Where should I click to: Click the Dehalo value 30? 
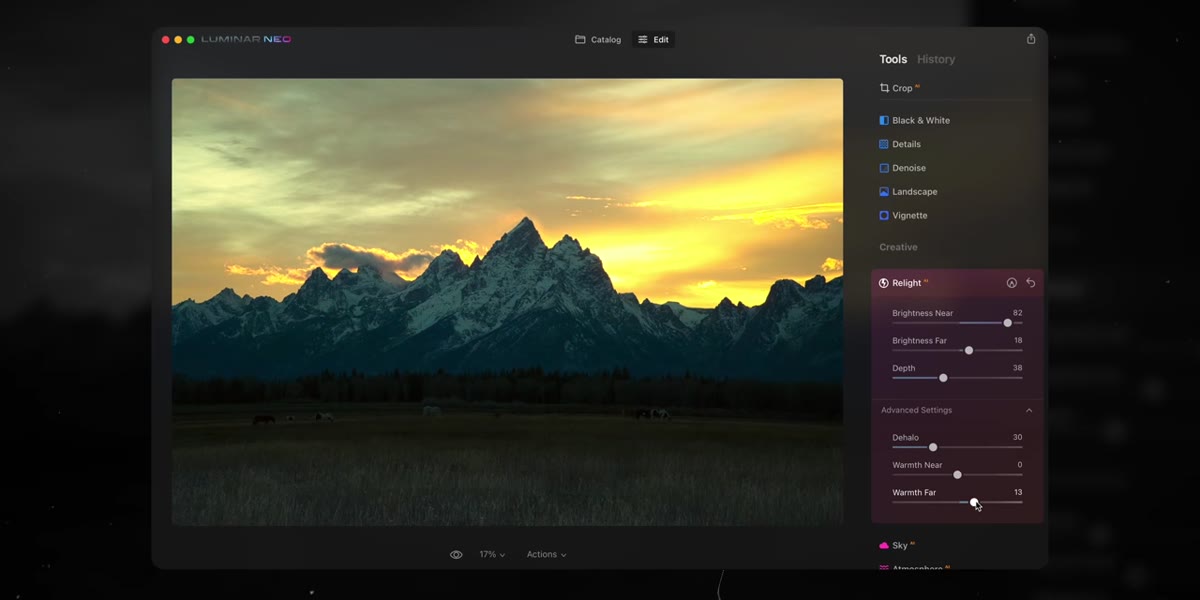pos(1017,437)
